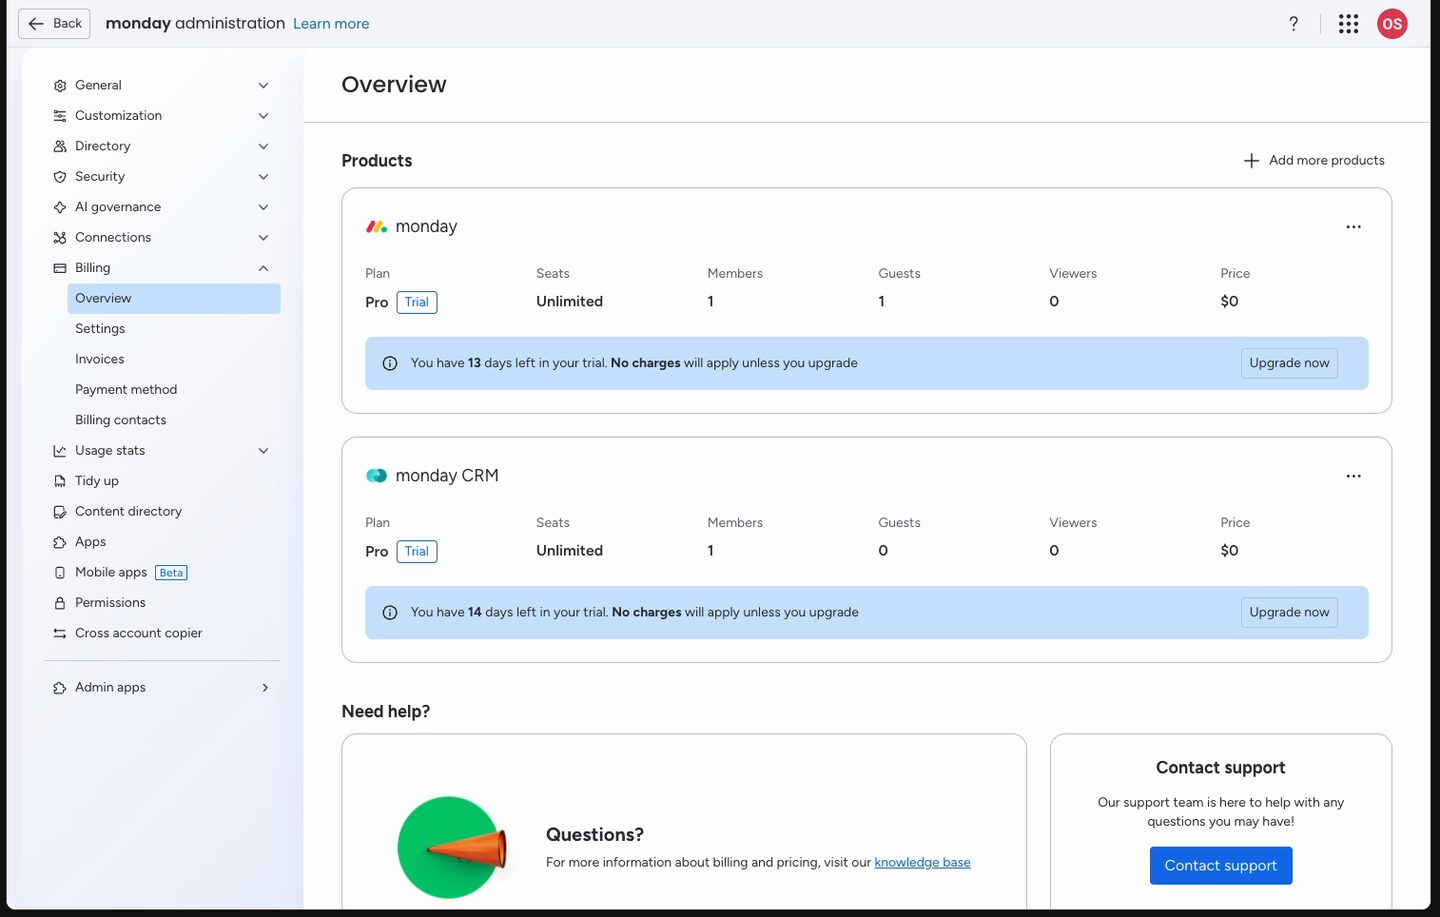Click the Trial badge on monday CRM plan
This screenshot has height=917, width=1440.
[x=417, y=551]
